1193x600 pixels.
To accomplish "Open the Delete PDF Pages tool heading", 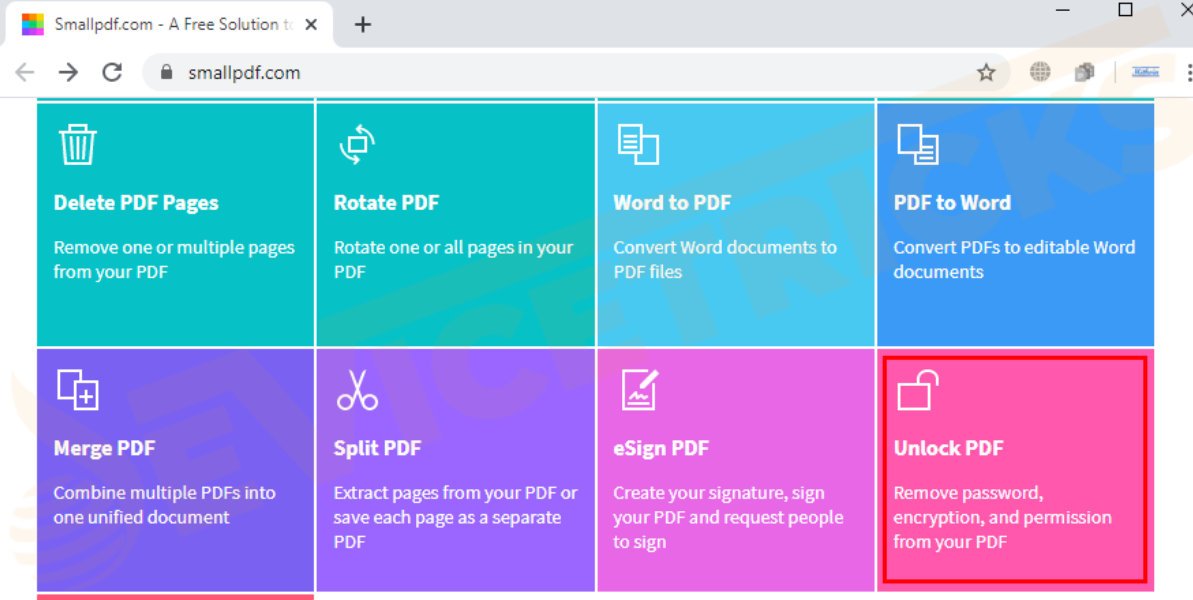I will pos(136,203).
